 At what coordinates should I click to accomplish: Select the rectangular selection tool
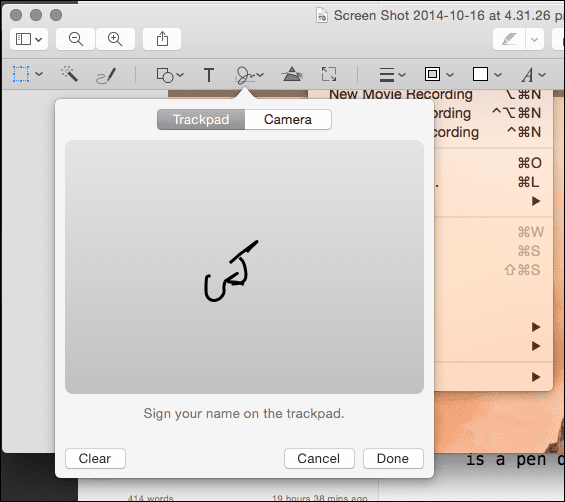coord(21,74)
